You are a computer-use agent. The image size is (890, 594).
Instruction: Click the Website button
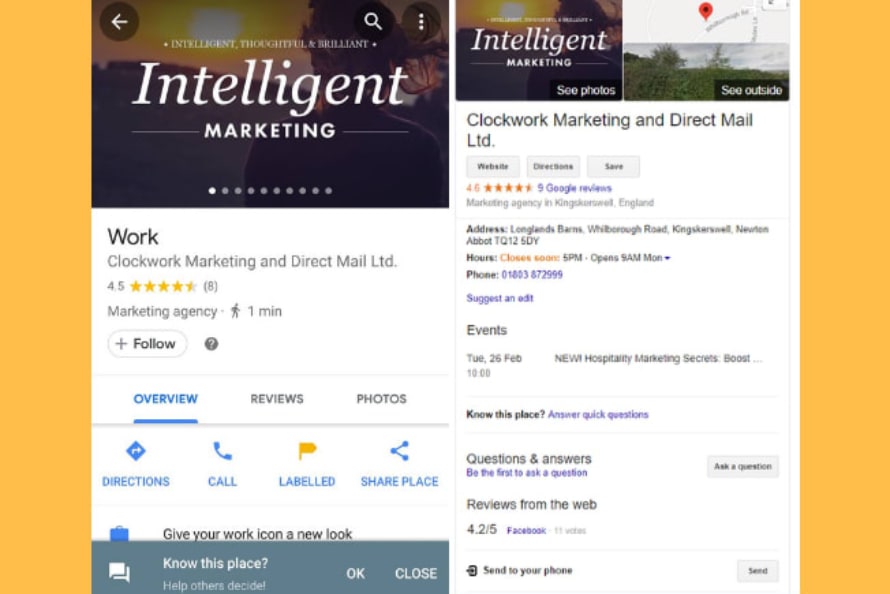coord(492,167)
